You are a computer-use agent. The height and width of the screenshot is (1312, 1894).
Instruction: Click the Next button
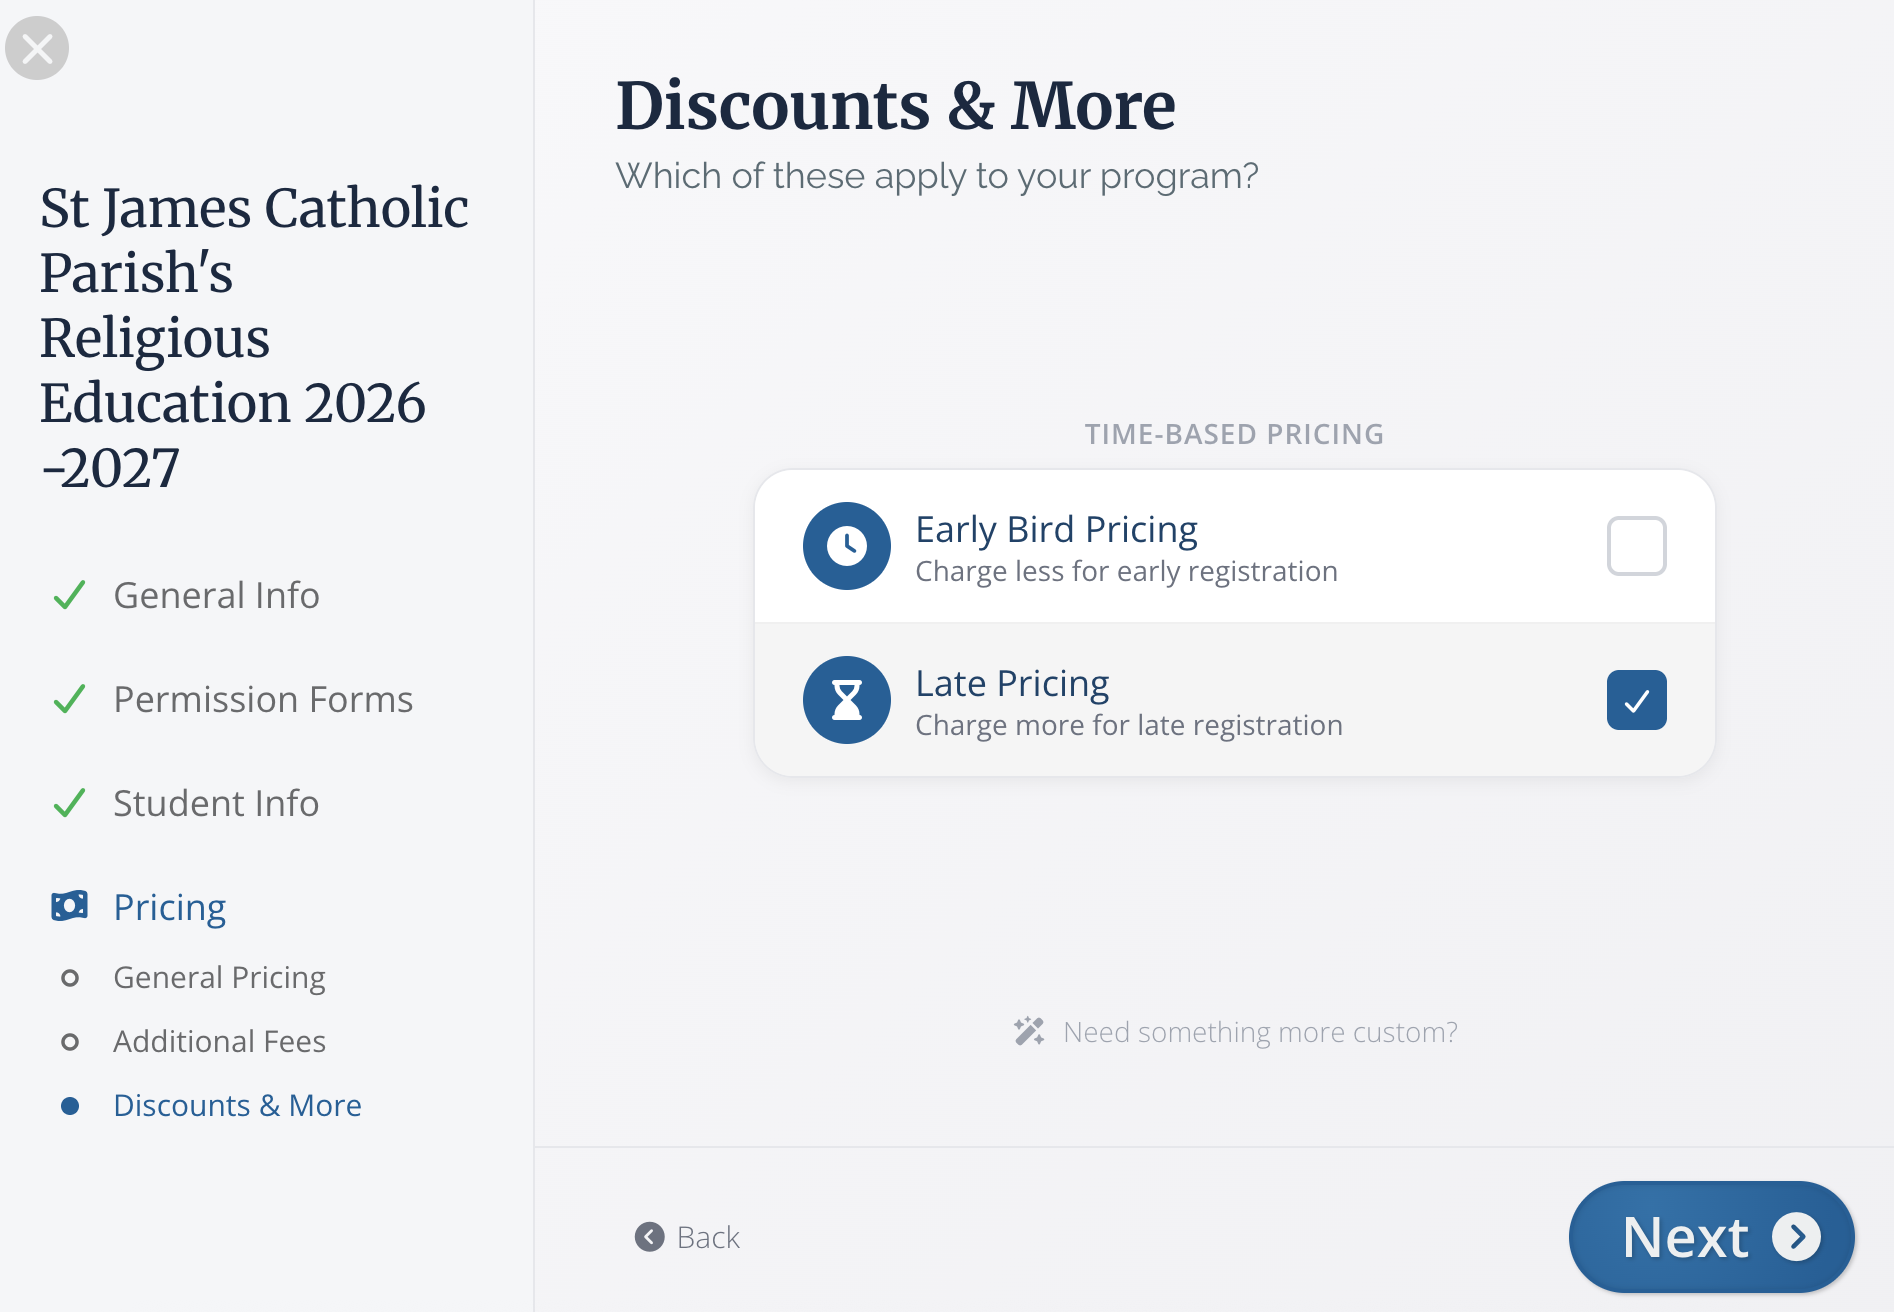pyautogui.click(x=1711, y=1237)
